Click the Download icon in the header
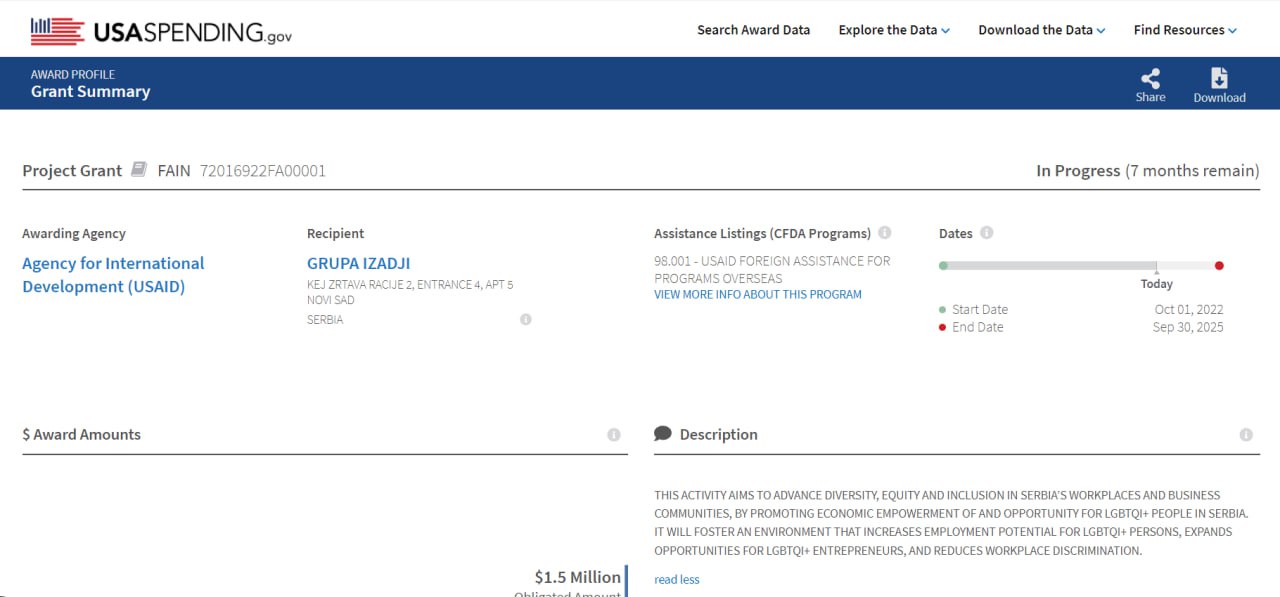Viewport: 1280px width, 597px height. click(x=1219, y=79)
